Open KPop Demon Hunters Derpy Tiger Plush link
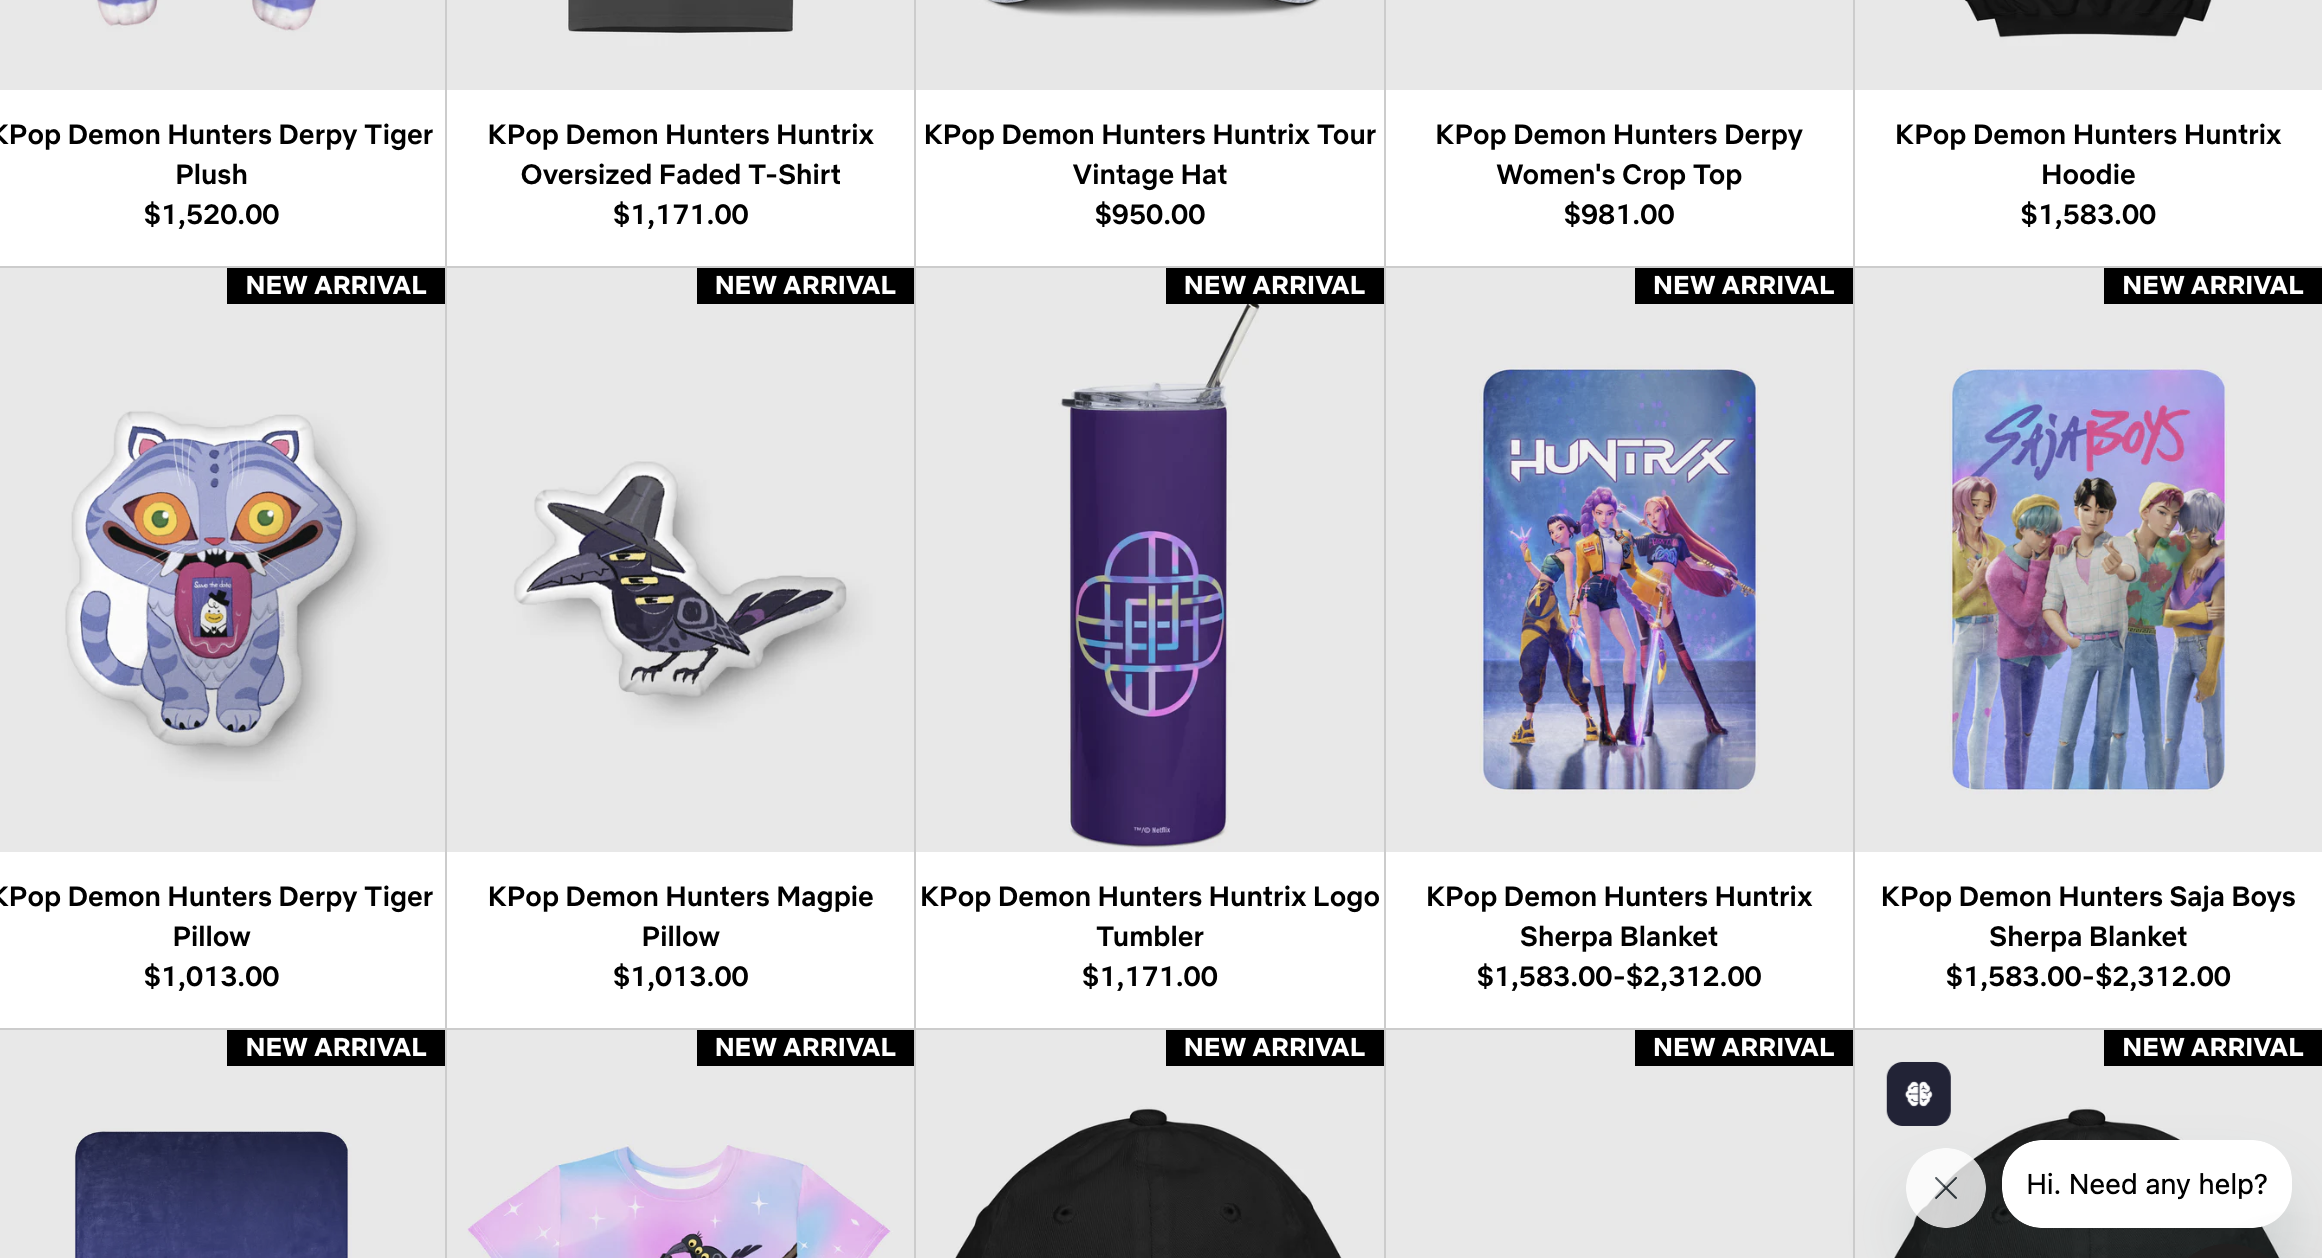2322x1258 pixels. pyautogui.click(x=211, y=154)
